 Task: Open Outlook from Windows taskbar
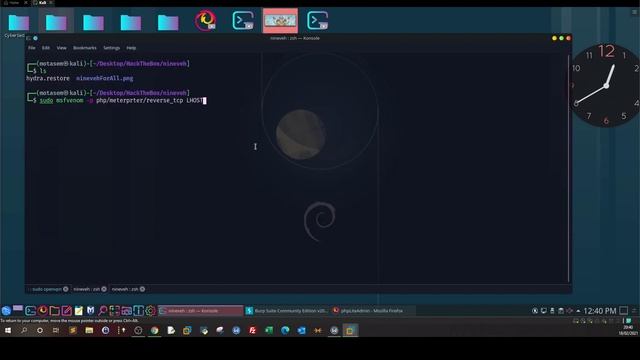(301, 330)
